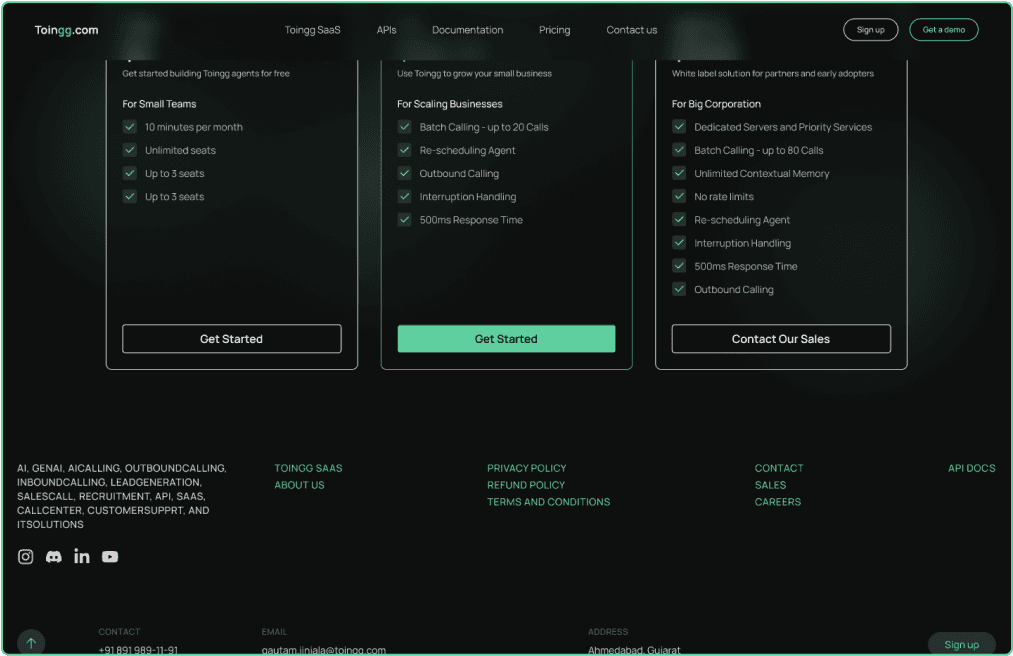
Task: Go to Pricing in top navigation
Action: (x=554, y=30)
